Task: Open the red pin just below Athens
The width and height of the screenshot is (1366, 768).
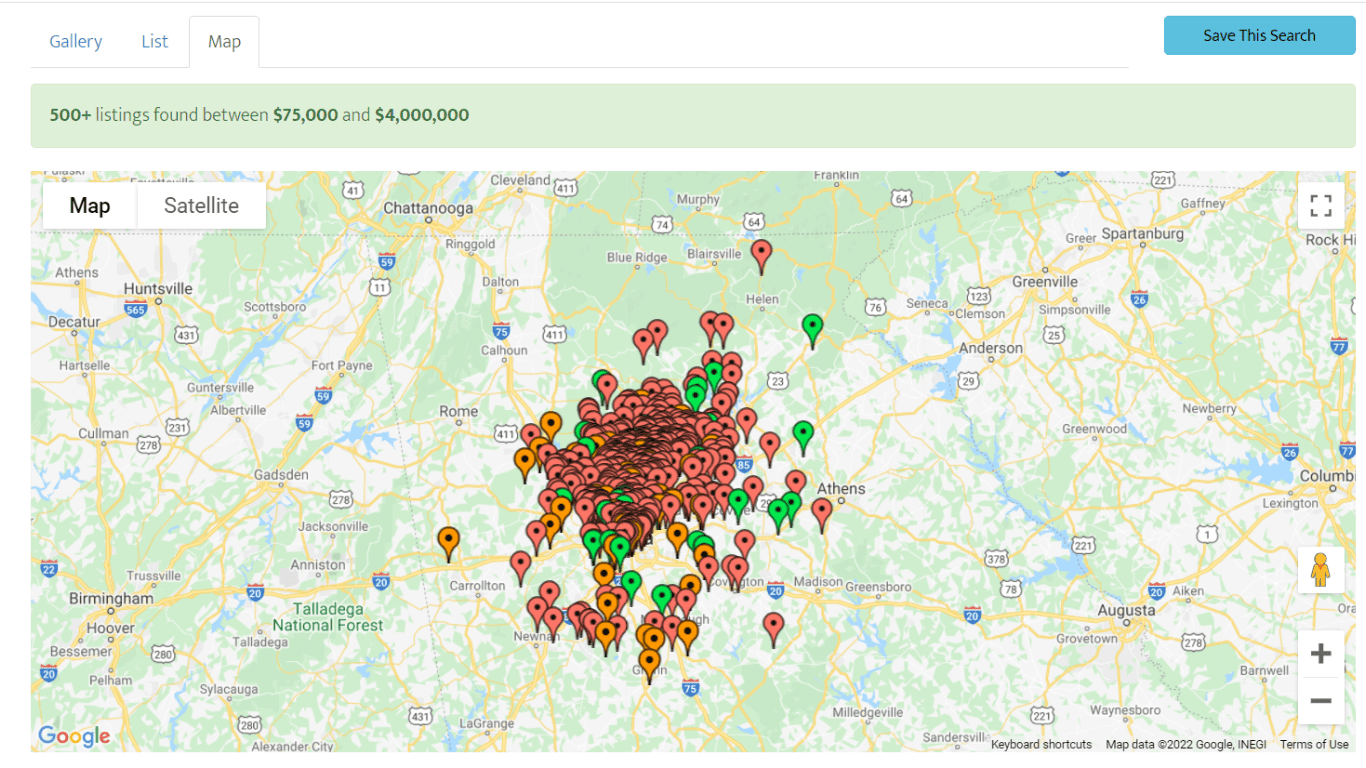Action: [x=822, y=512]
